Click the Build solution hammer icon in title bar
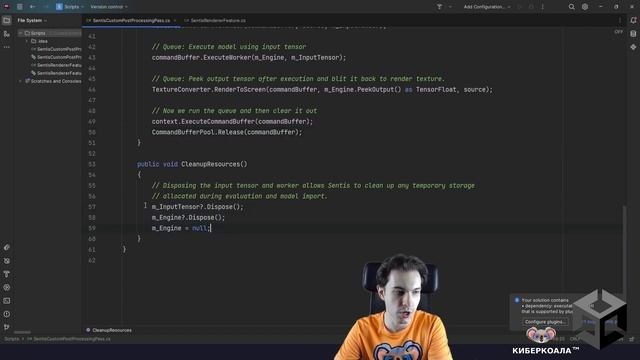The width and height of the screenshot is (640, 360). [x=439, y=7]
